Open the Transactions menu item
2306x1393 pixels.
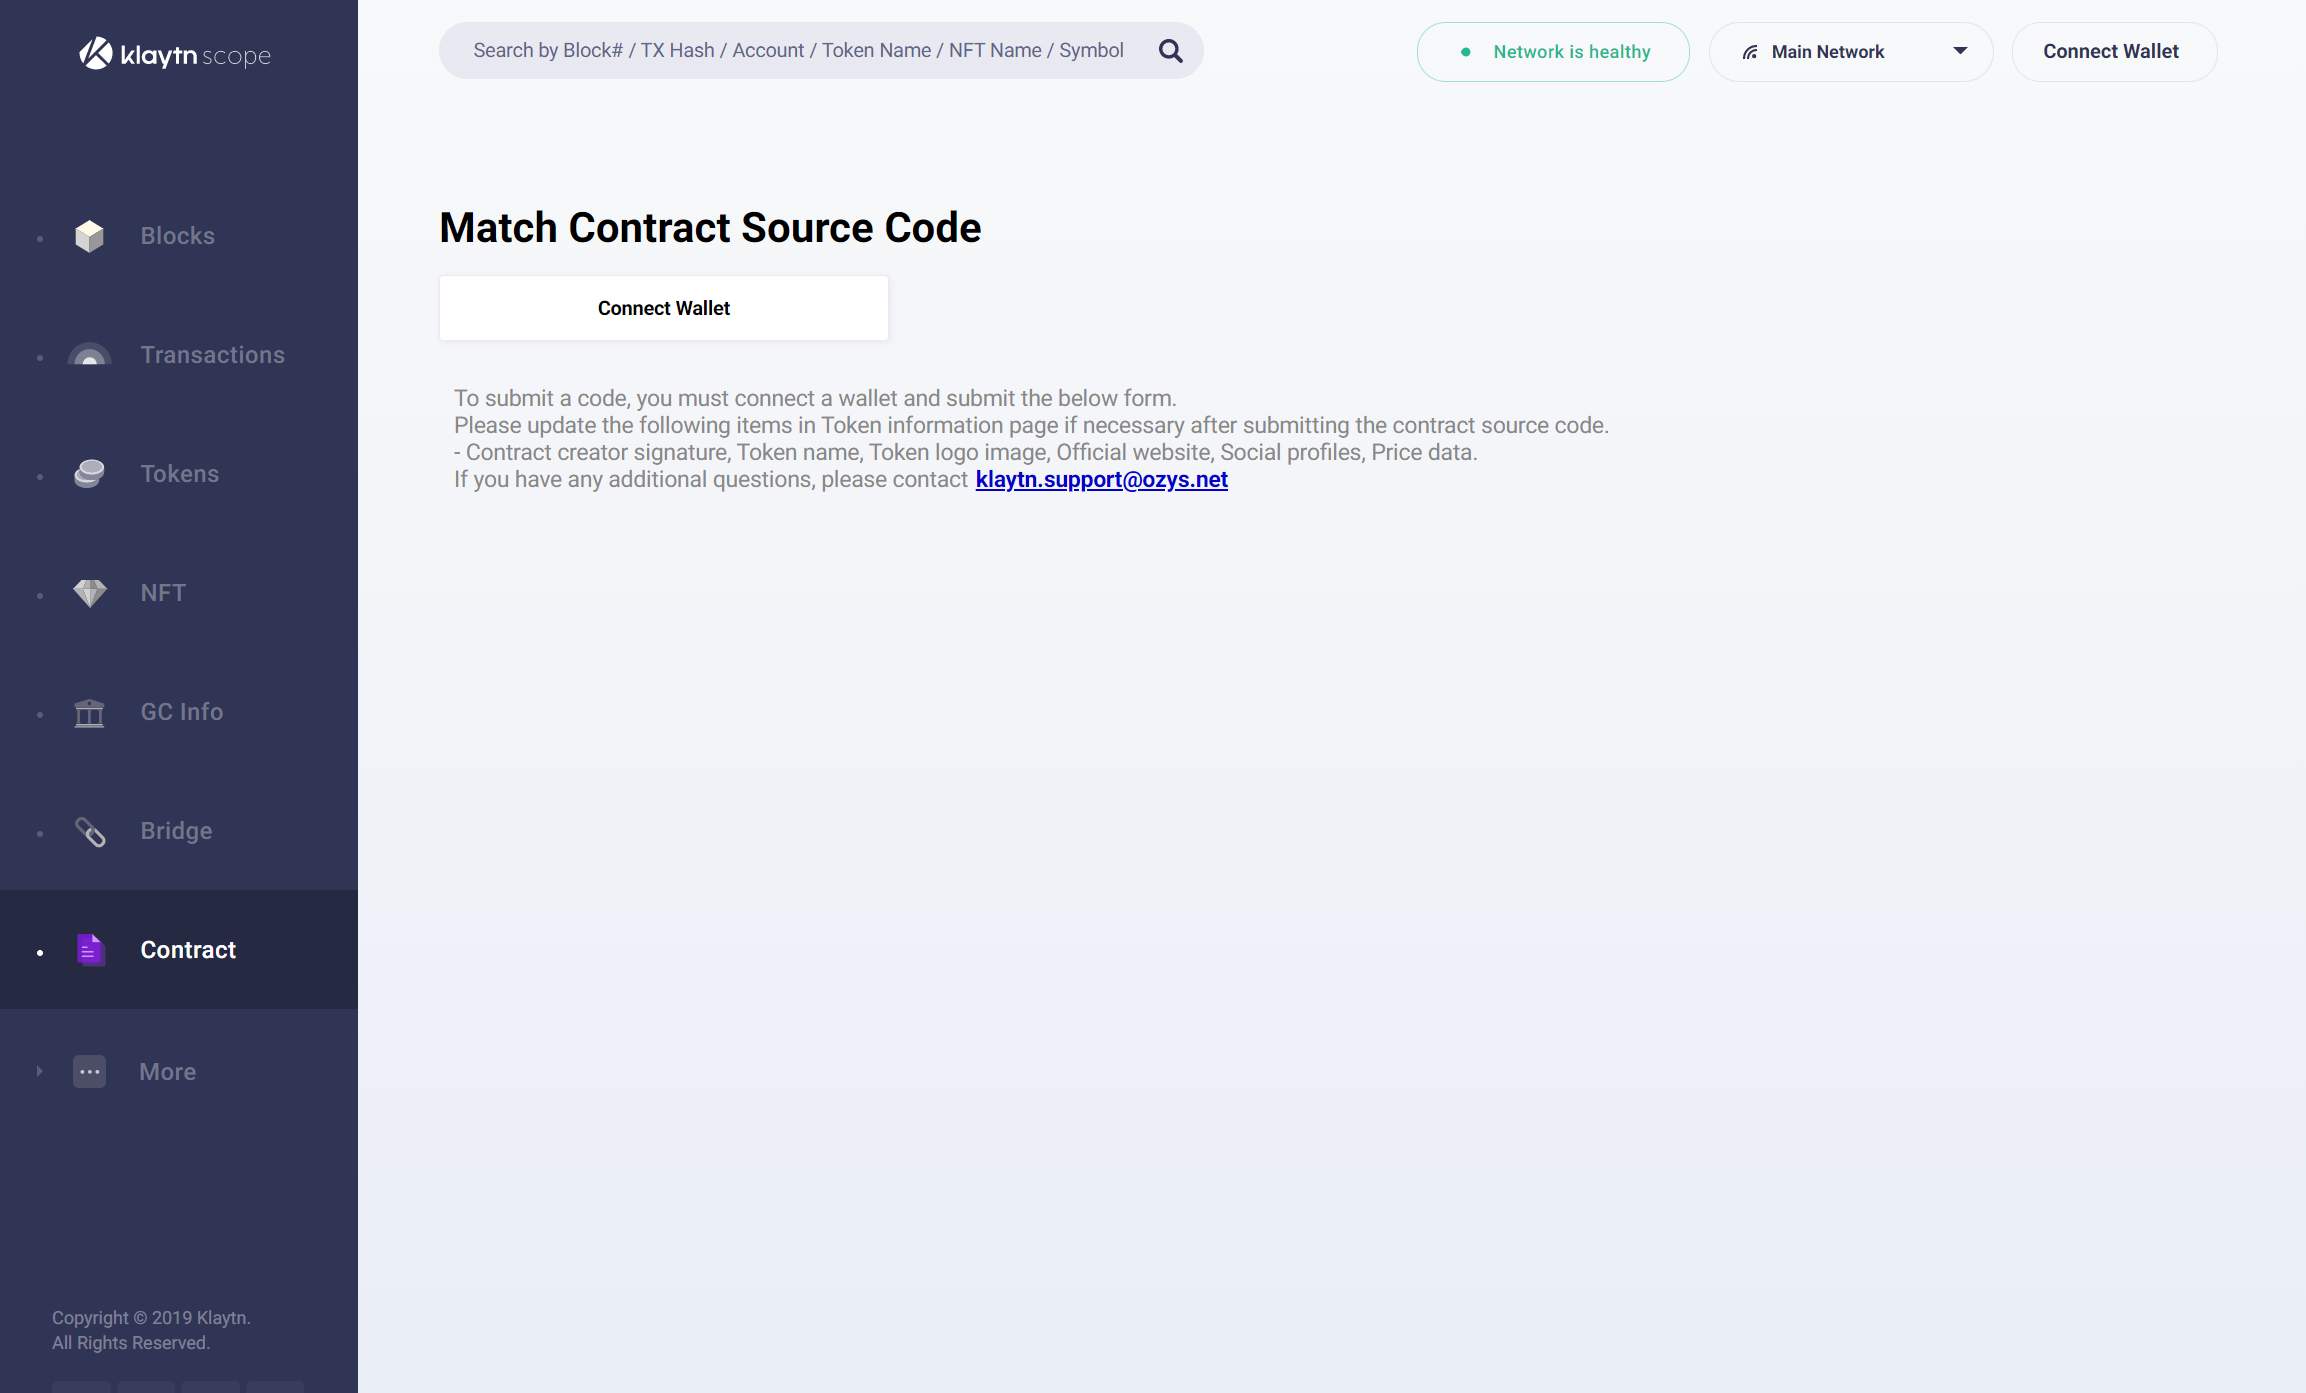click(x=212, y=355)
